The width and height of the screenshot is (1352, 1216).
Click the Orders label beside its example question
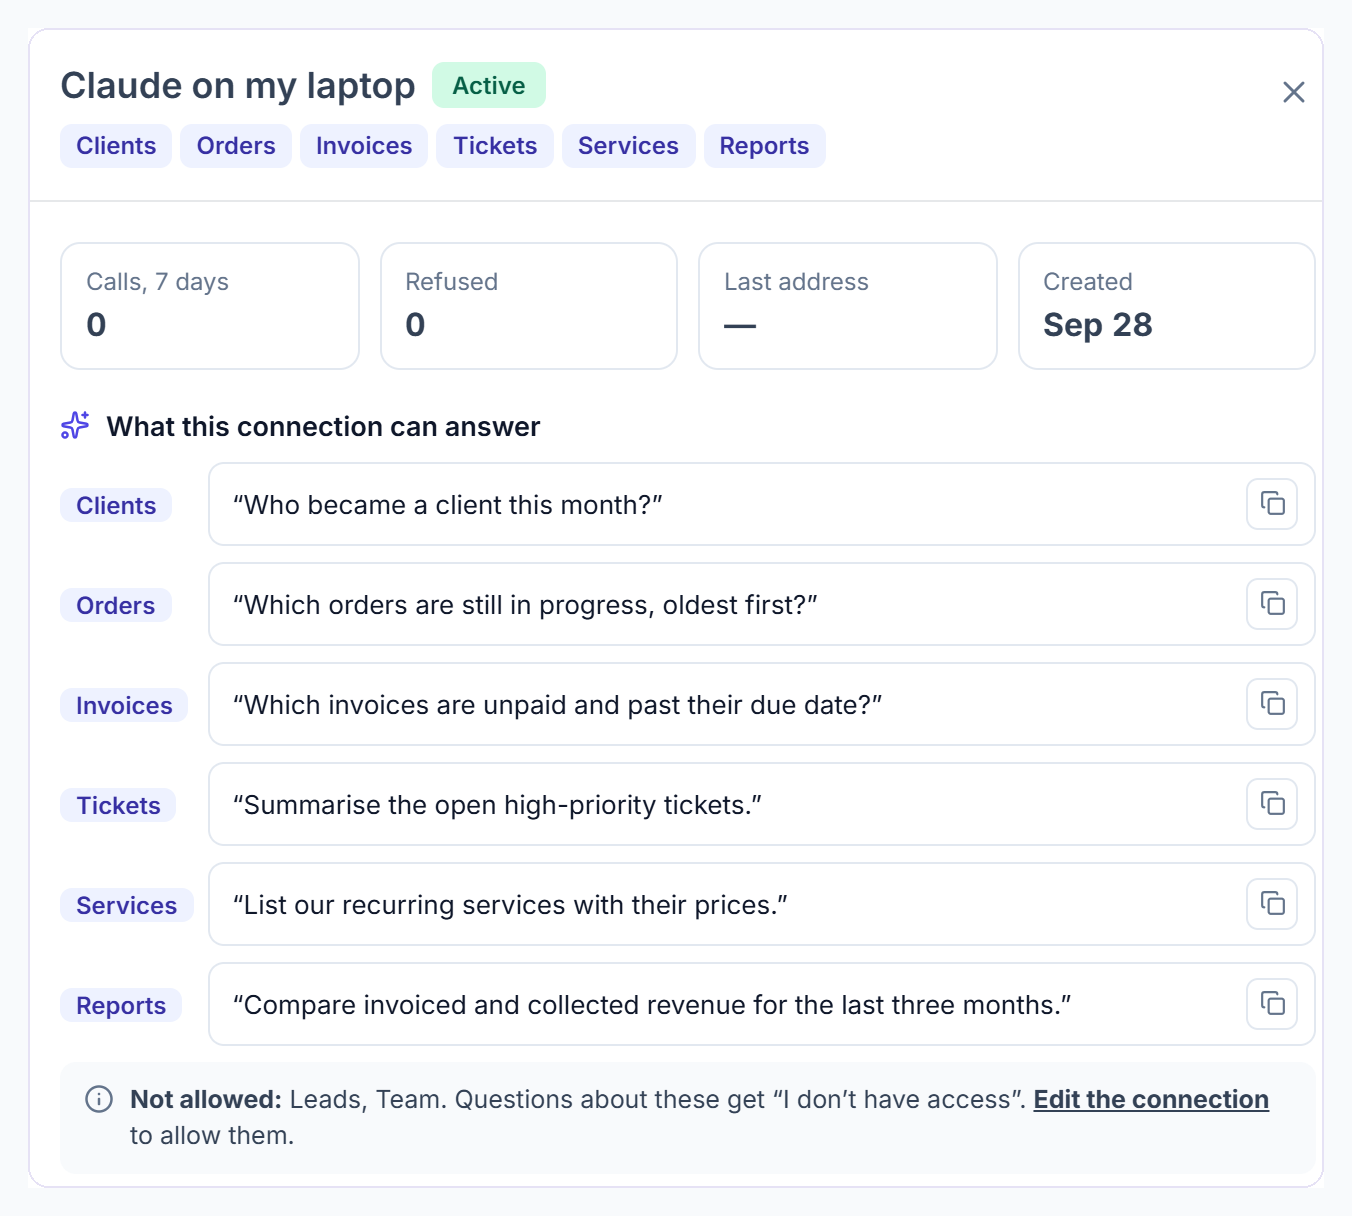pyautogui.click(x=116, y=605)
